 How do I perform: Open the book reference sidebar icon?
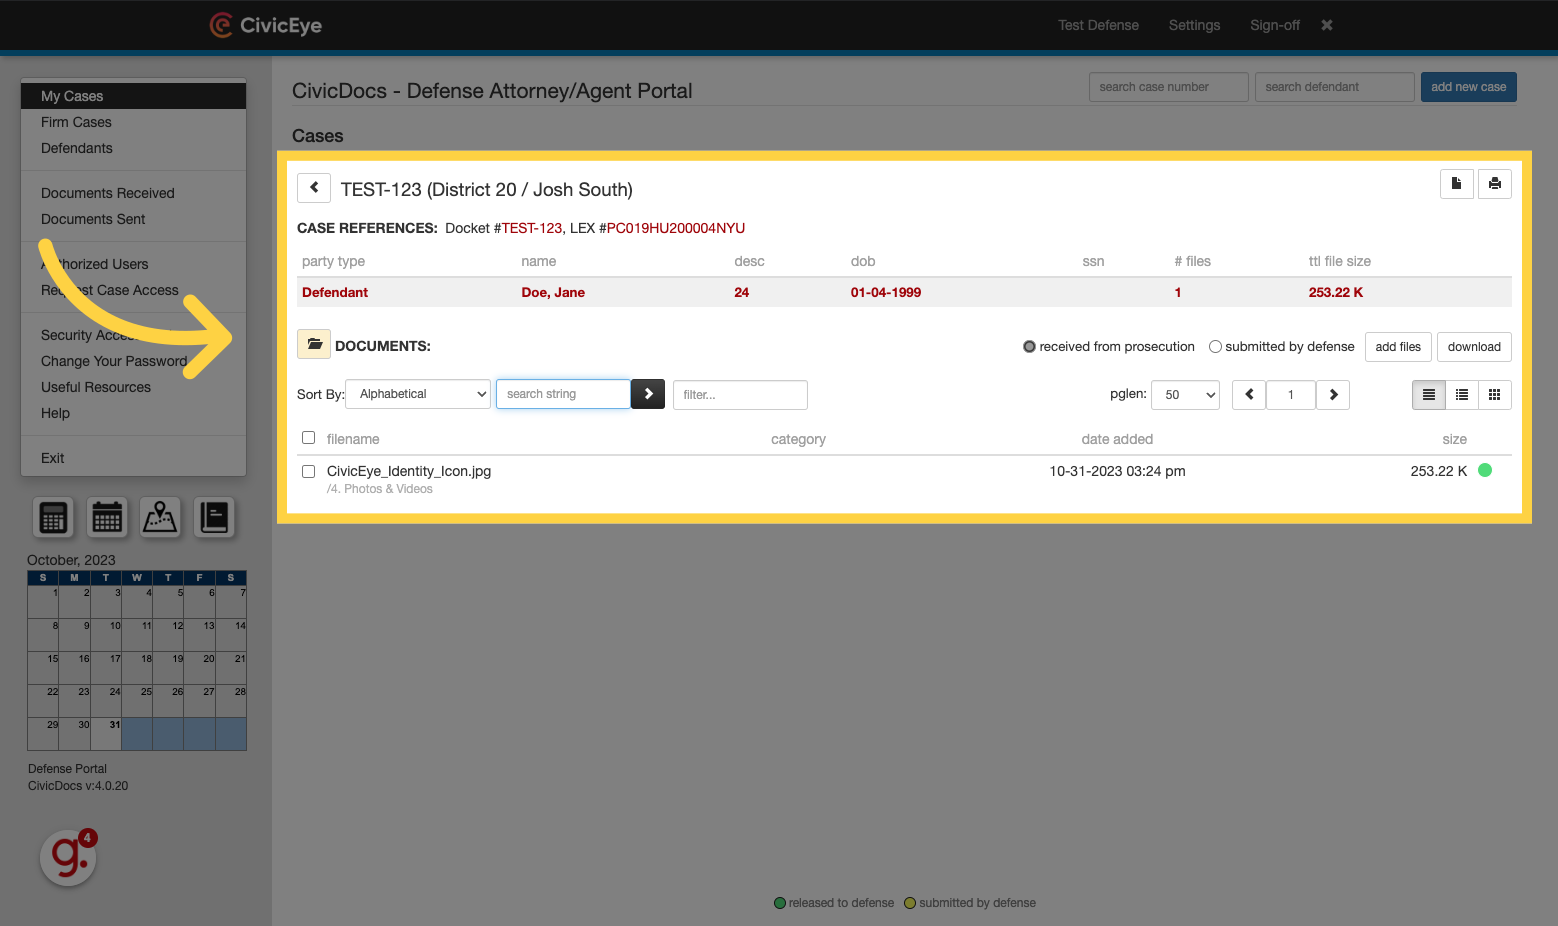[214, 517]
